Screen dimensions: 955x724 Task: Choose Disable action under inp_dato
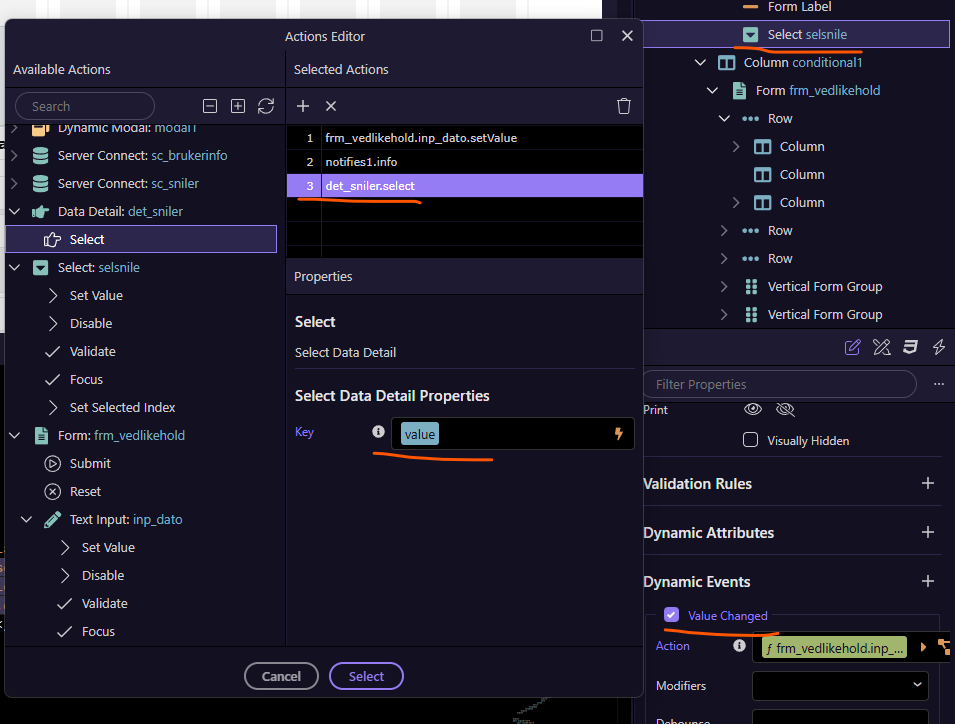click(x=102, y=575)
